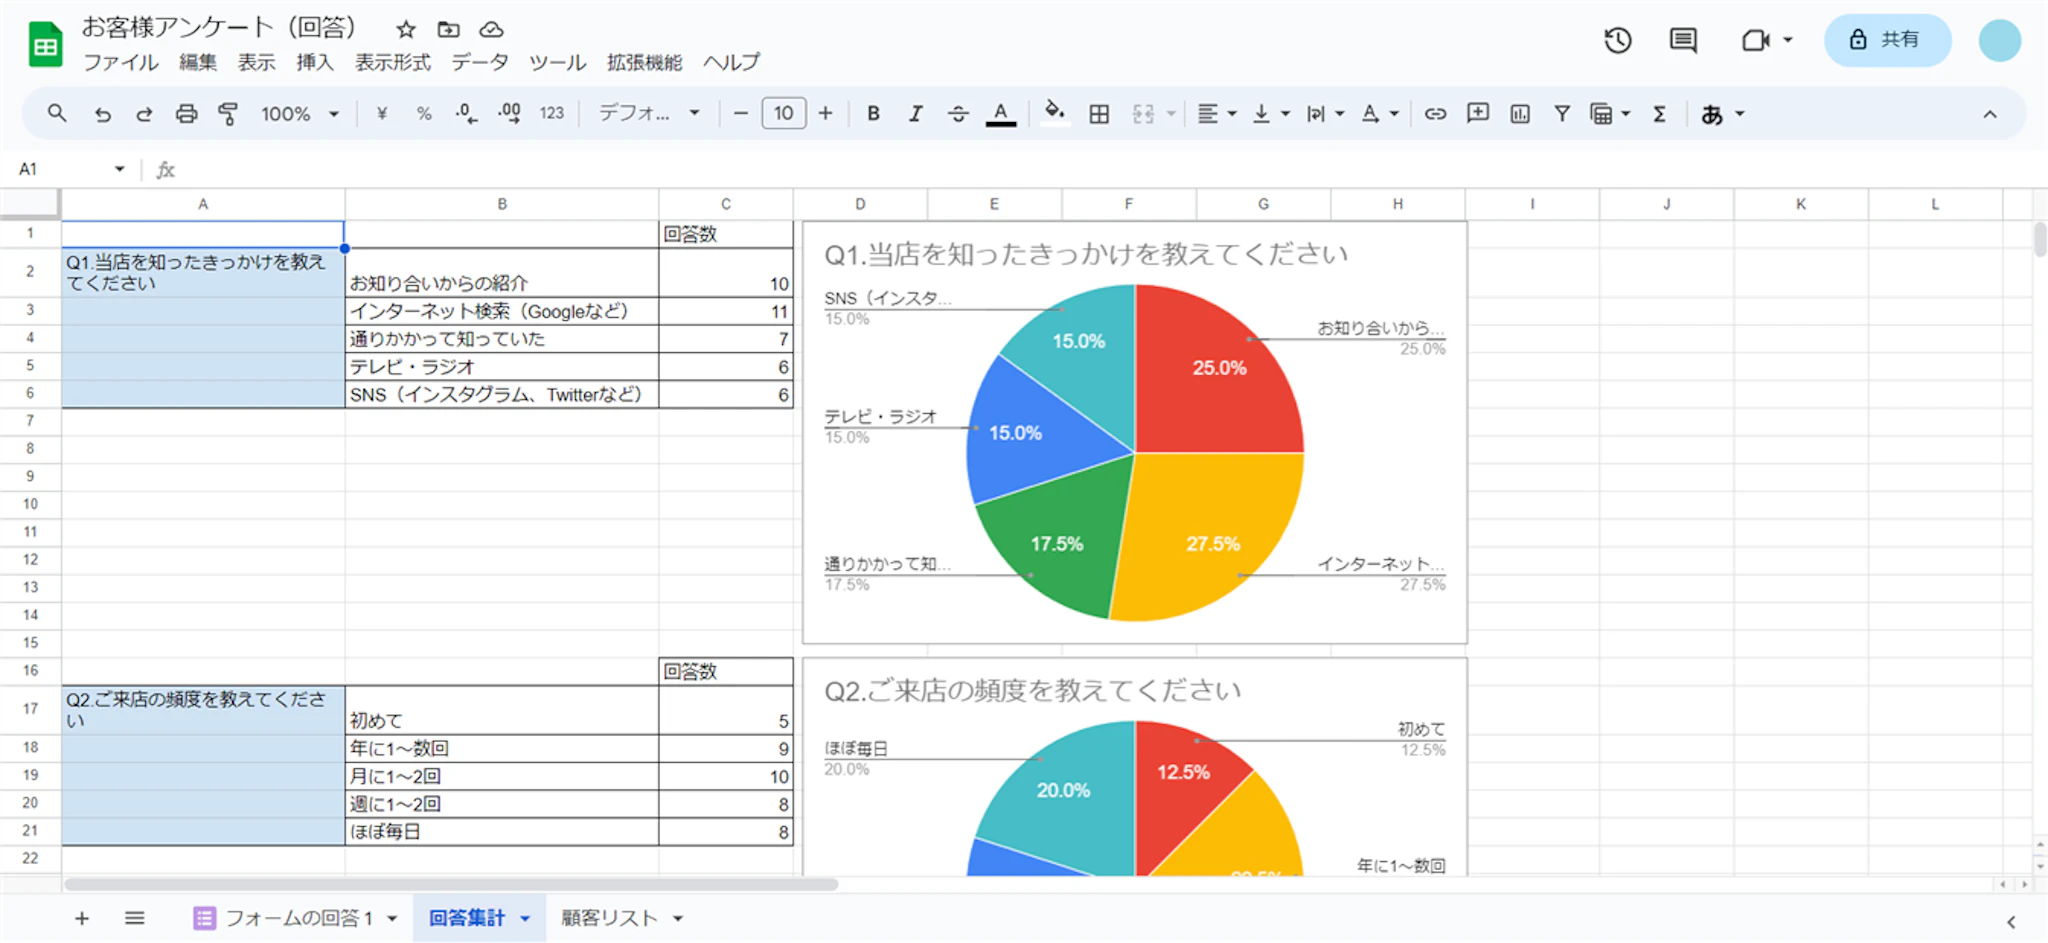The height and width of the screenshot is (943, 2048).
Task: Select the paint format tool
Action: point(228,114)
